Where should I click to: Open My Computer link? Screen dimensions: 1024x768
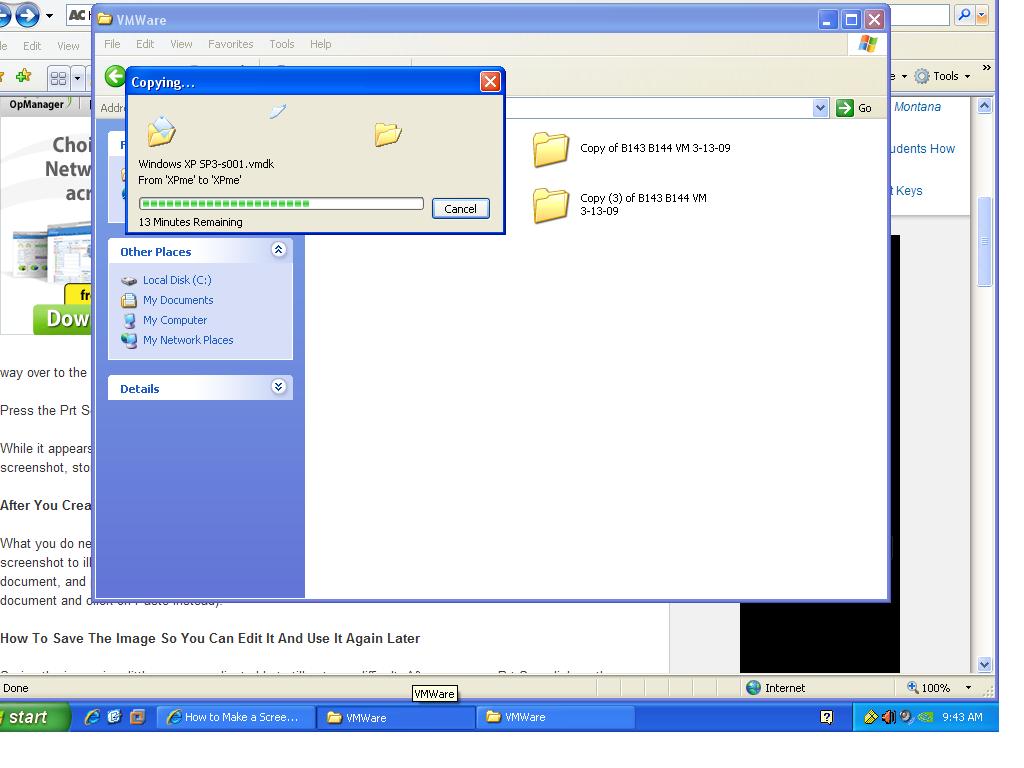click(174, 320)
